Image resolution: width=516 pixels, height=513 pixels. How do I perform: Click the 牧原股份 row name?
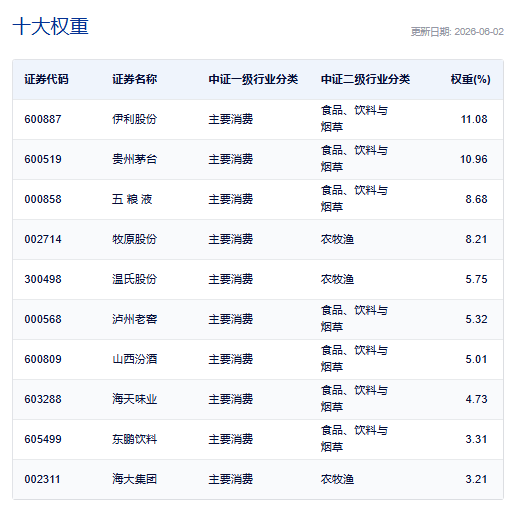pyautogui.click(x=134, y=239)
